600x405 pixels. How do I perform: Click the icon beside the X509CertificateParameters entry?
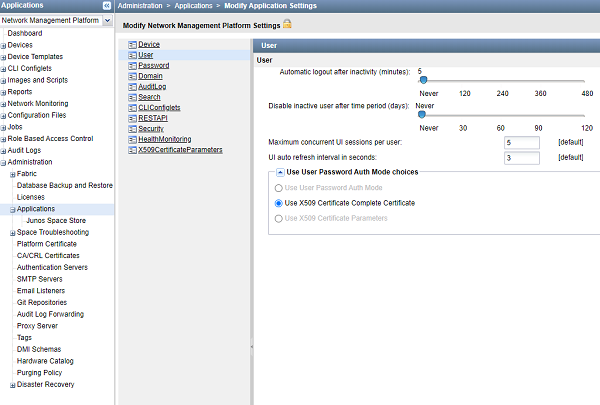coord(132,150)
